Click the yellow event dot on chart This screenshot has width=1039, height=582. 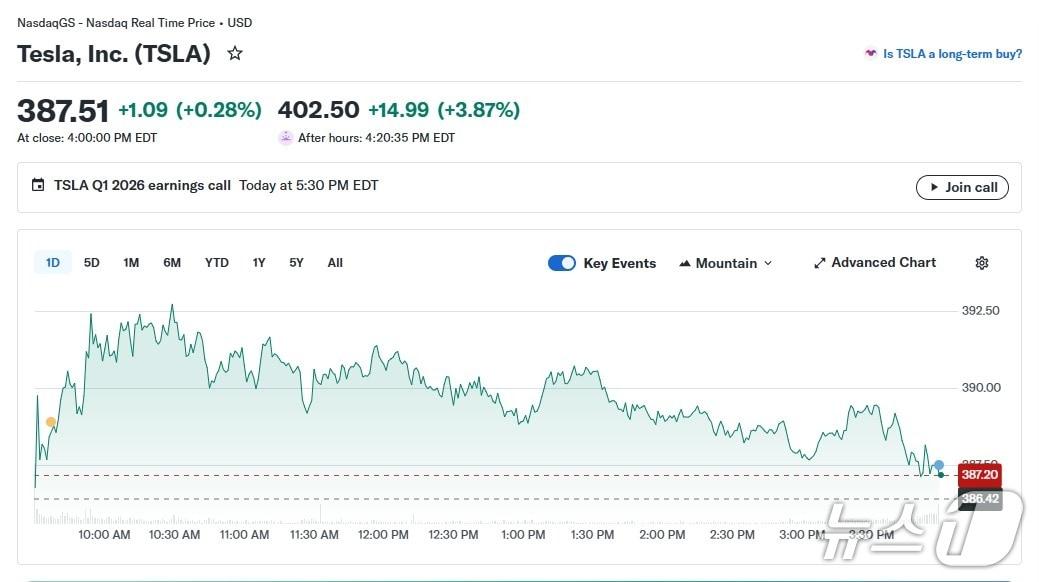pyautogui.click(x=51, y=422)
